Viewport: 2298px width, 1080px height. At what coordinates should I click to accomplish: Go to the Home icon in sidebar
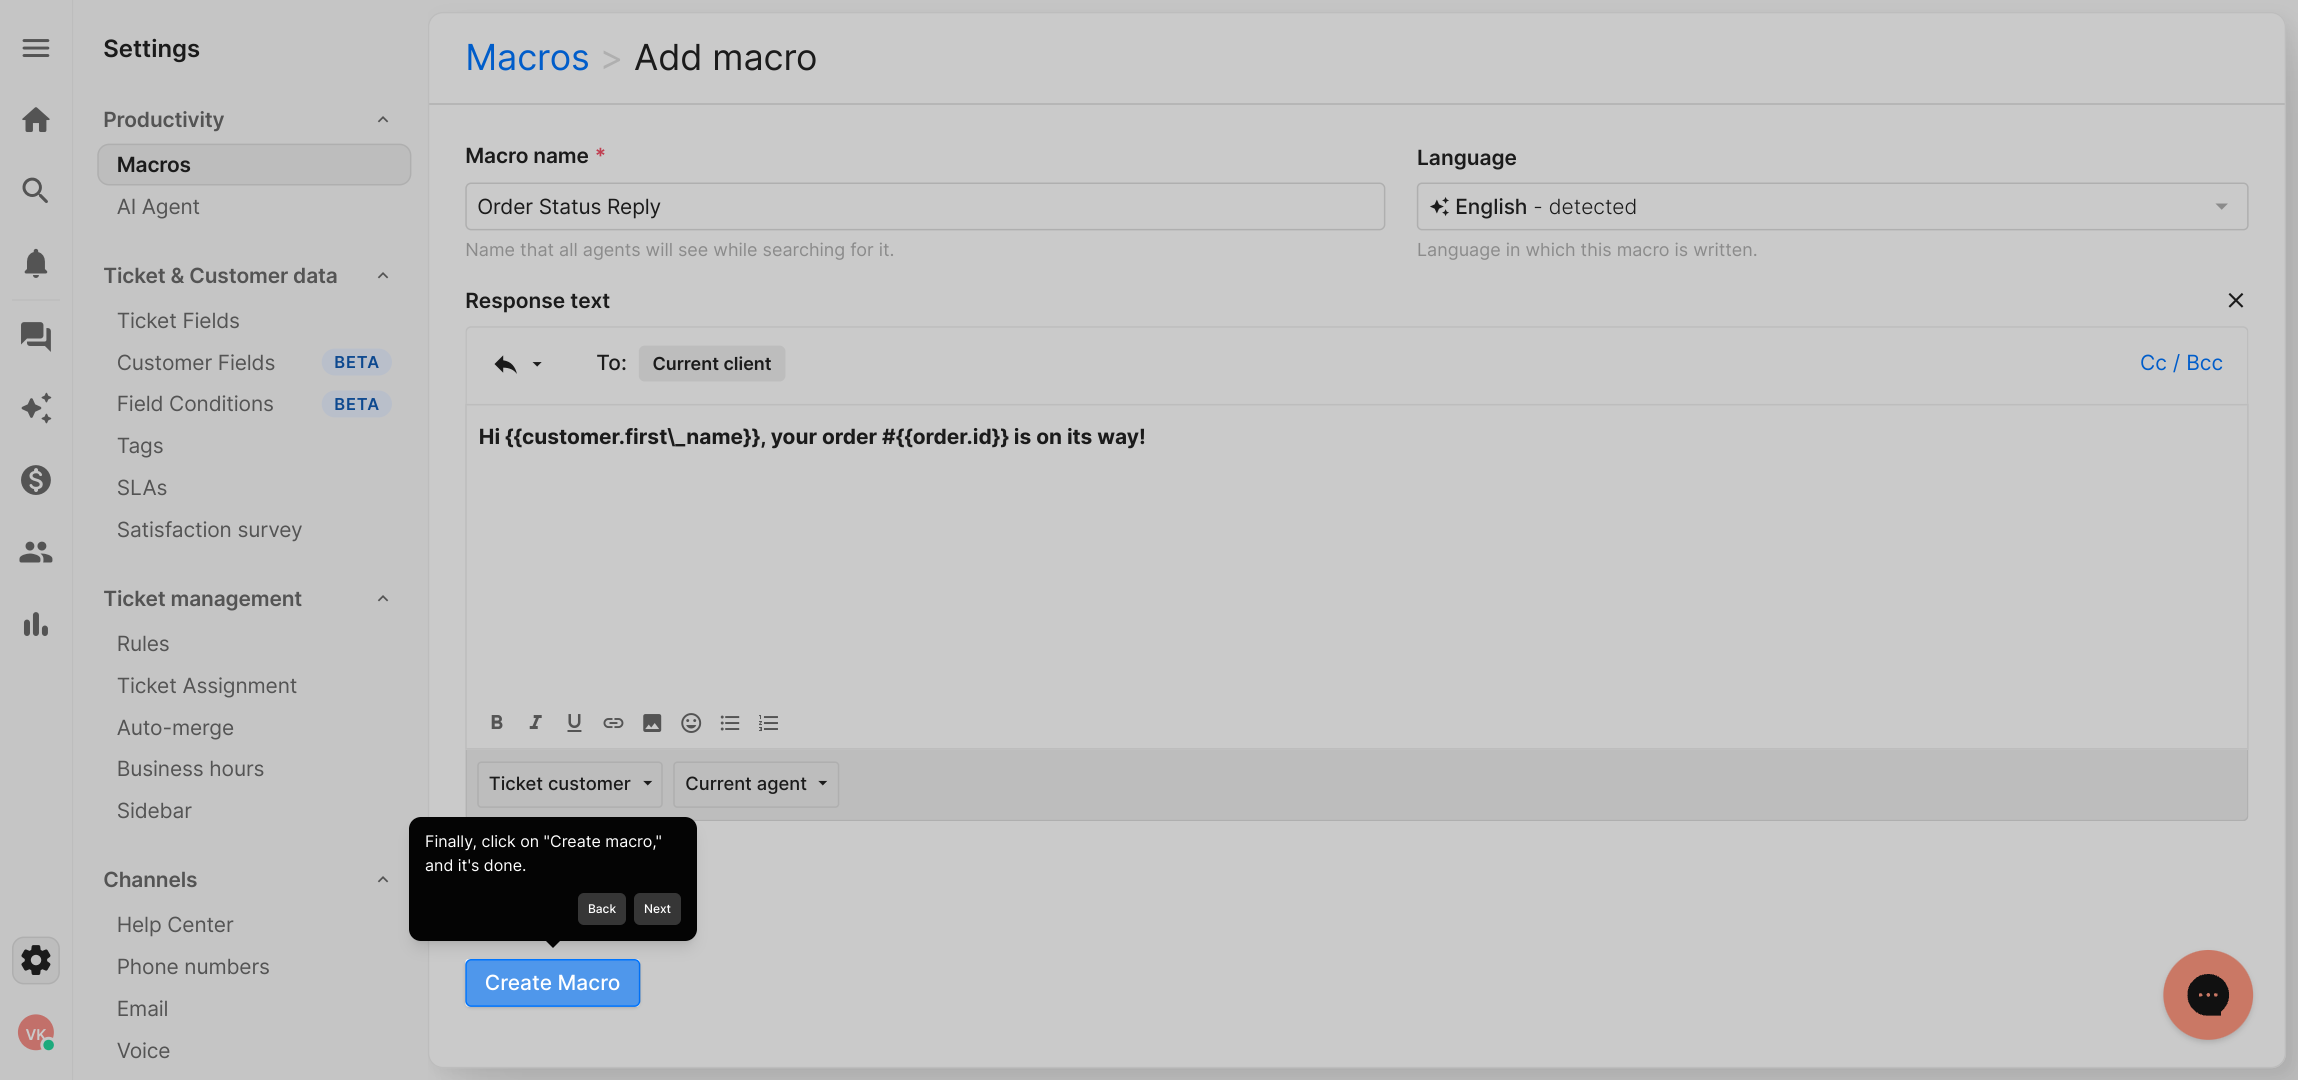click(x=36, y=120)
